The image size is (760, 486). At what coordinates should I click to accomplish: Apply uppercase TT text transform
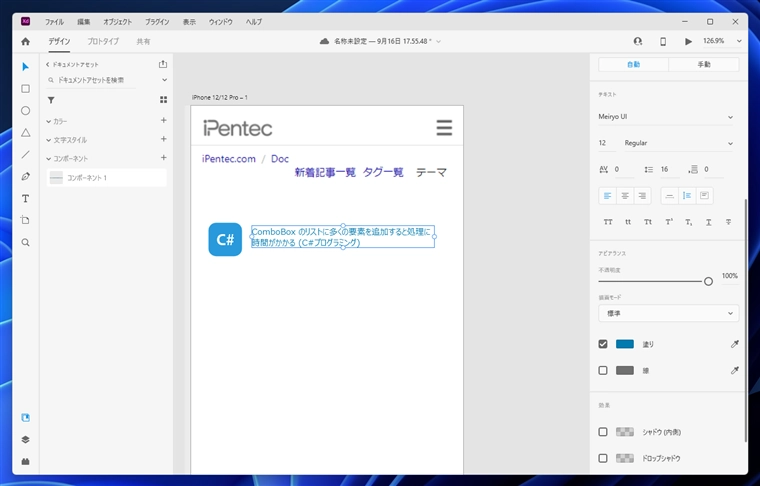(x=608, y=222)
